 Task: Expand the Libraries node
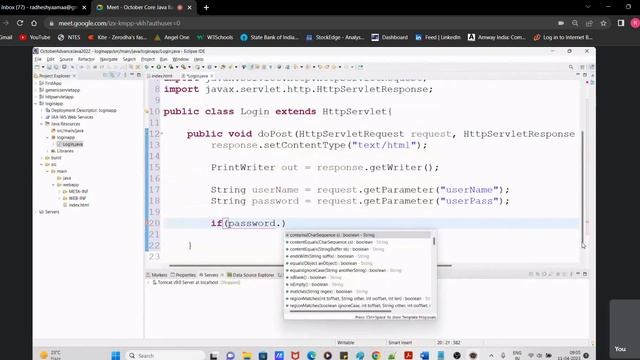click(48, 151)
